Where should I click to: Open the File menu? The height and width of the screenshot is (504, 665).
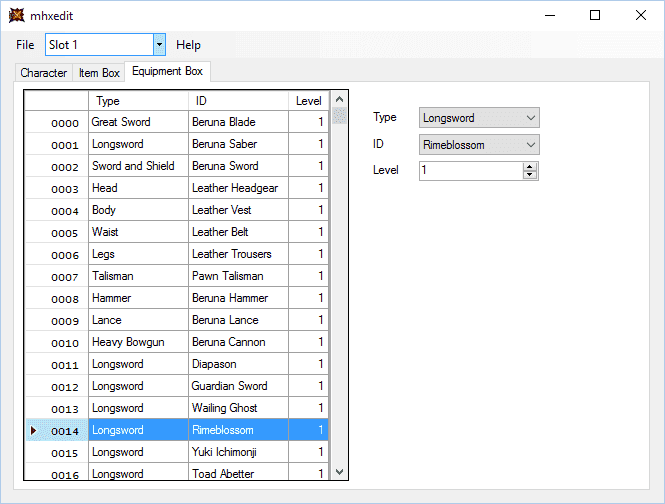click(25, 45)
